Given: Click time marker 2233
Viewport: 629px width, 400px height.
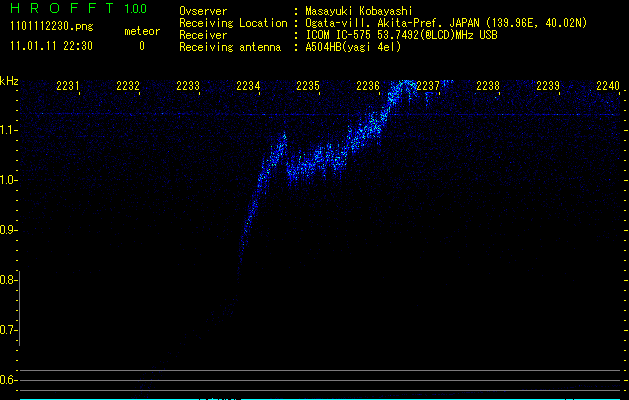Looking at the screenshot, I should click(x=188, y=86).
